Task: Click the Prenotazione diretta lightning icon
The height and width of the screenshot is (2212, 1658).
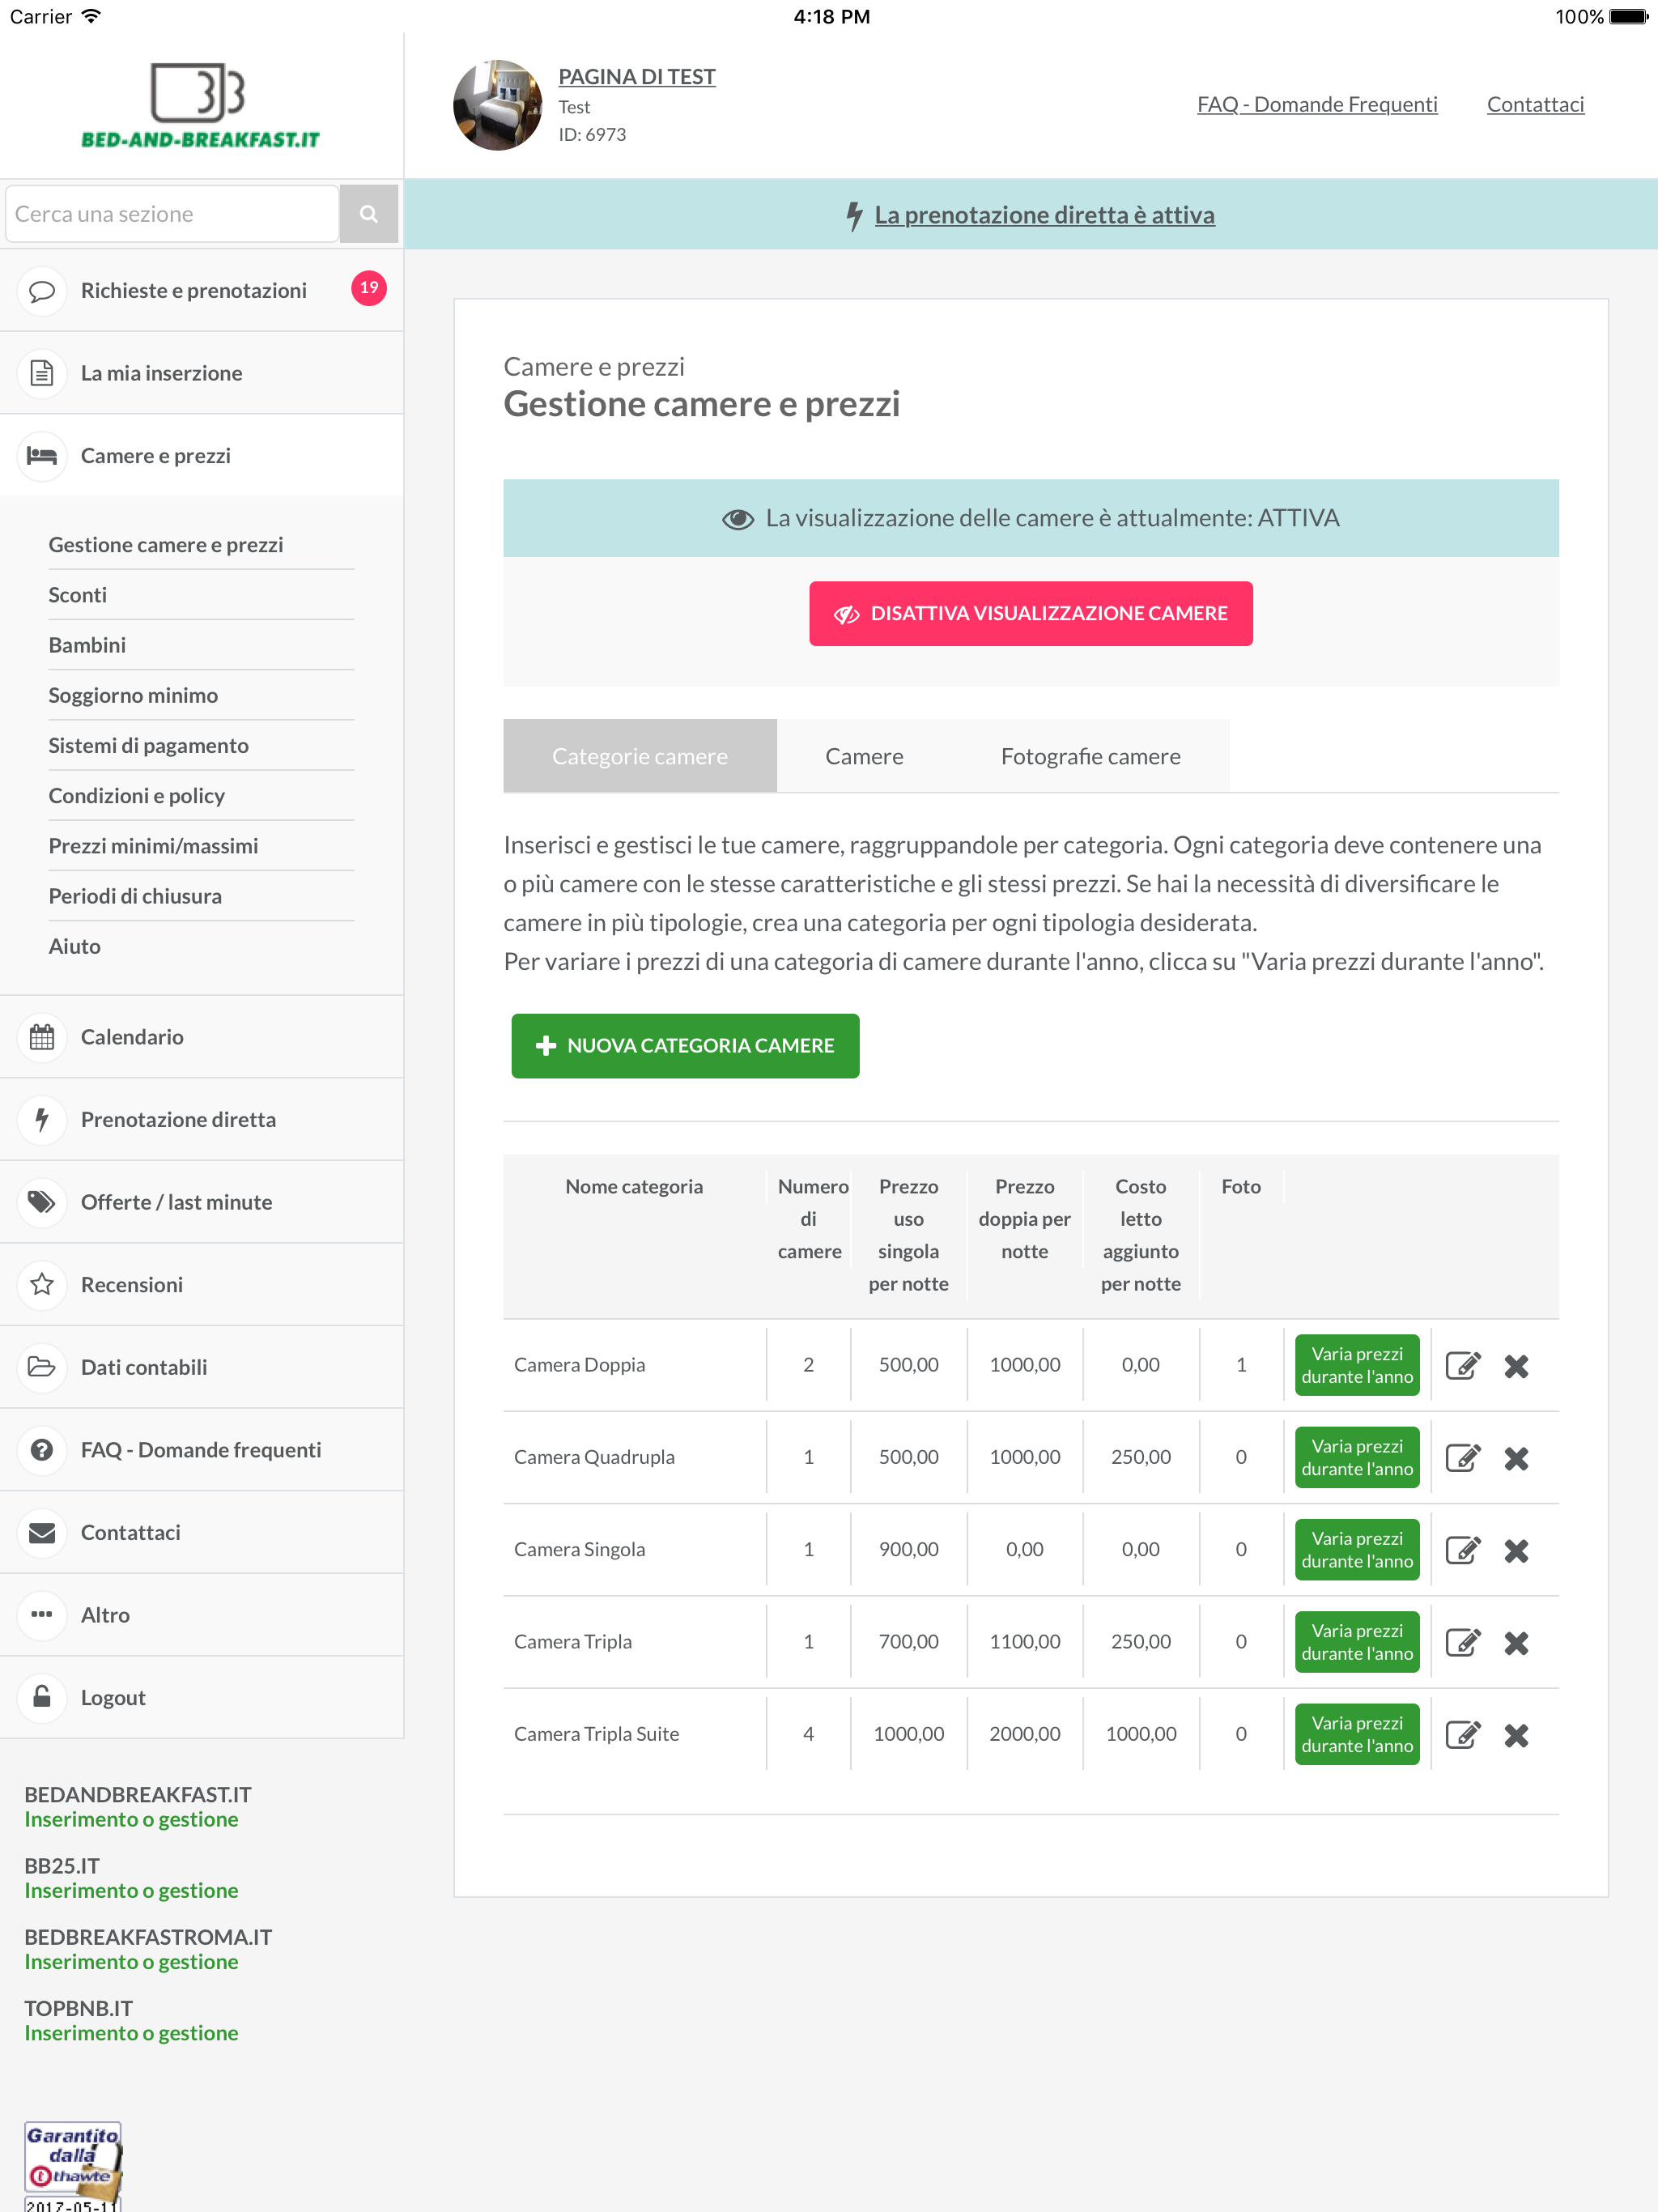Action: [42, 1119]
